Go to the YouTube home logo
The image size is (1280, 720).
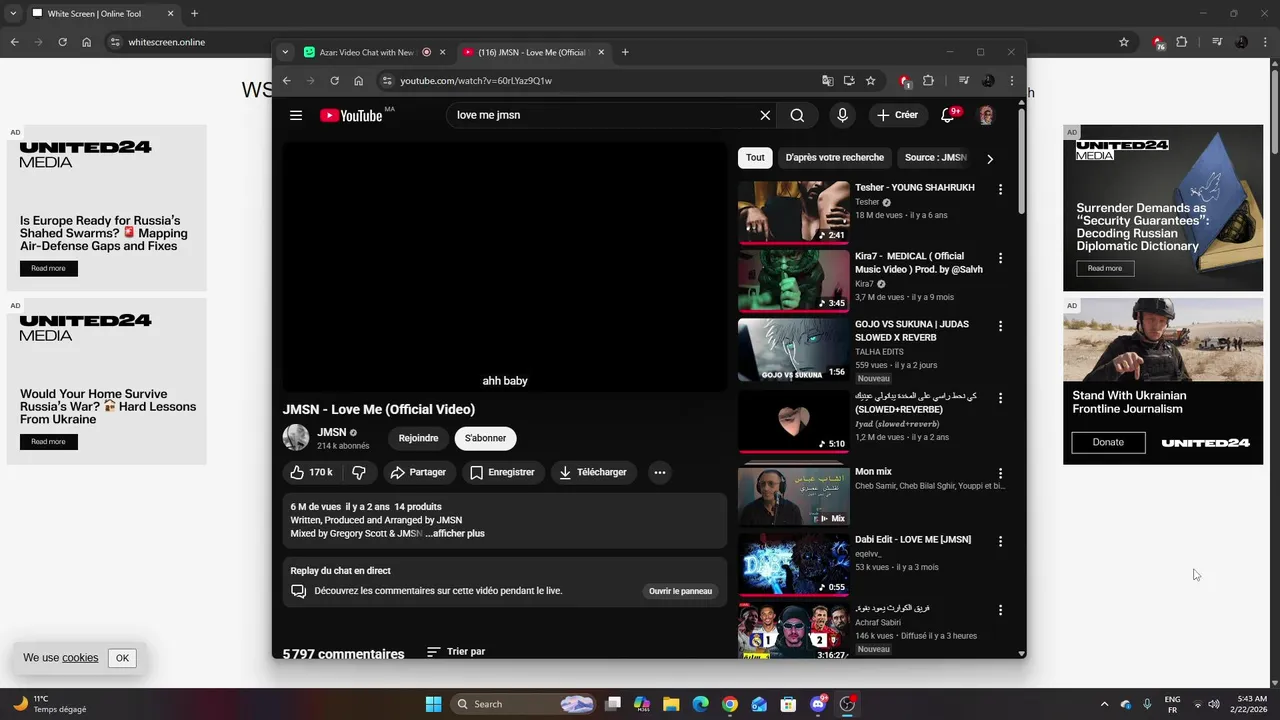351,115
